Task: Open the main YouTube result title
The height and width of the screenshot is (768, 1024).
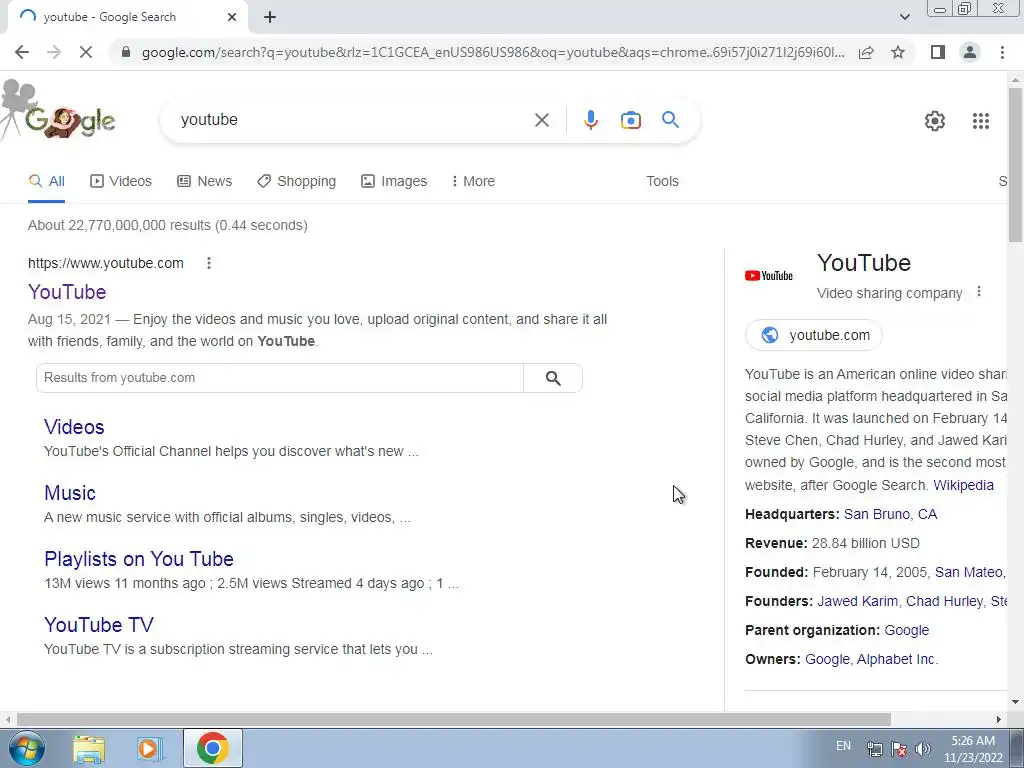Action: (x=67, y=292)
